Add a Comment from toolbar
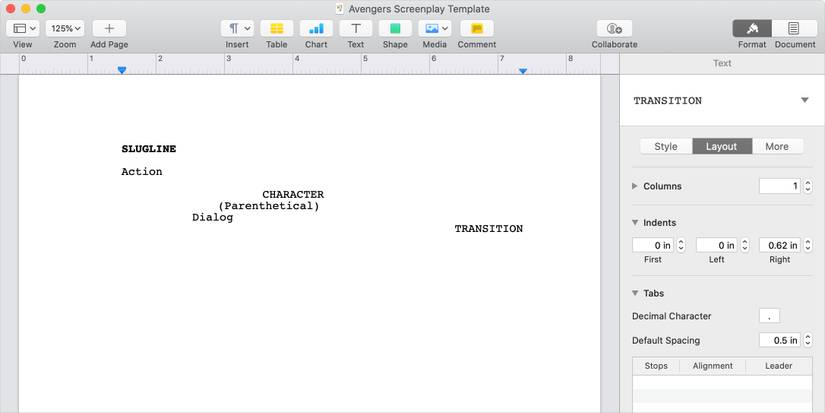The height and width of the screenshot is (413, 825). [x=477, y=29]
